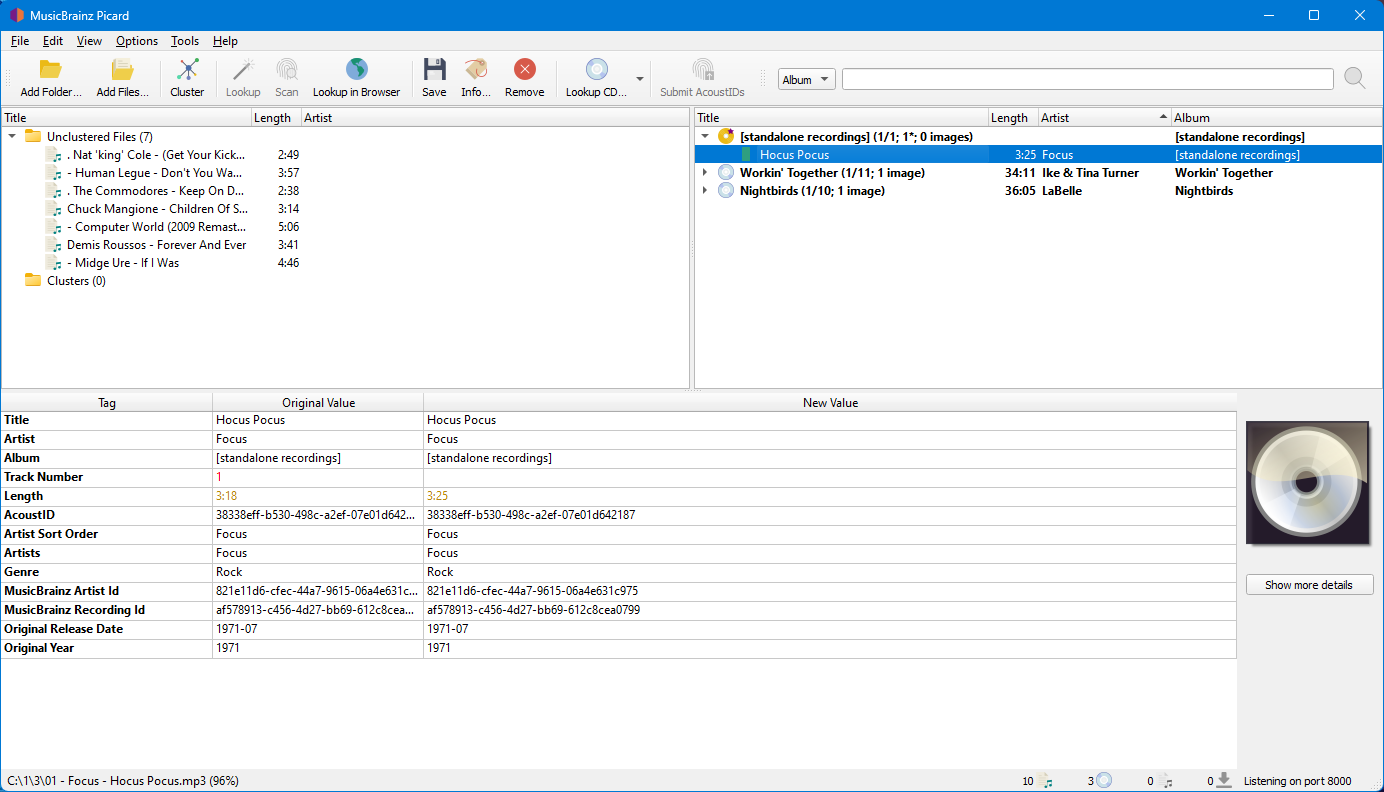
Task: Click the AcoustID new value cell
Action: pos(830,514)
